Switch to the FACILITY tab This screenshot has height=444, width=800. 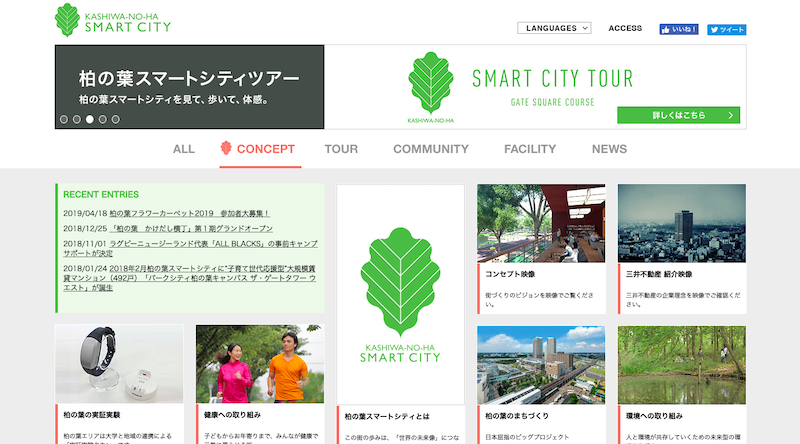530,149
